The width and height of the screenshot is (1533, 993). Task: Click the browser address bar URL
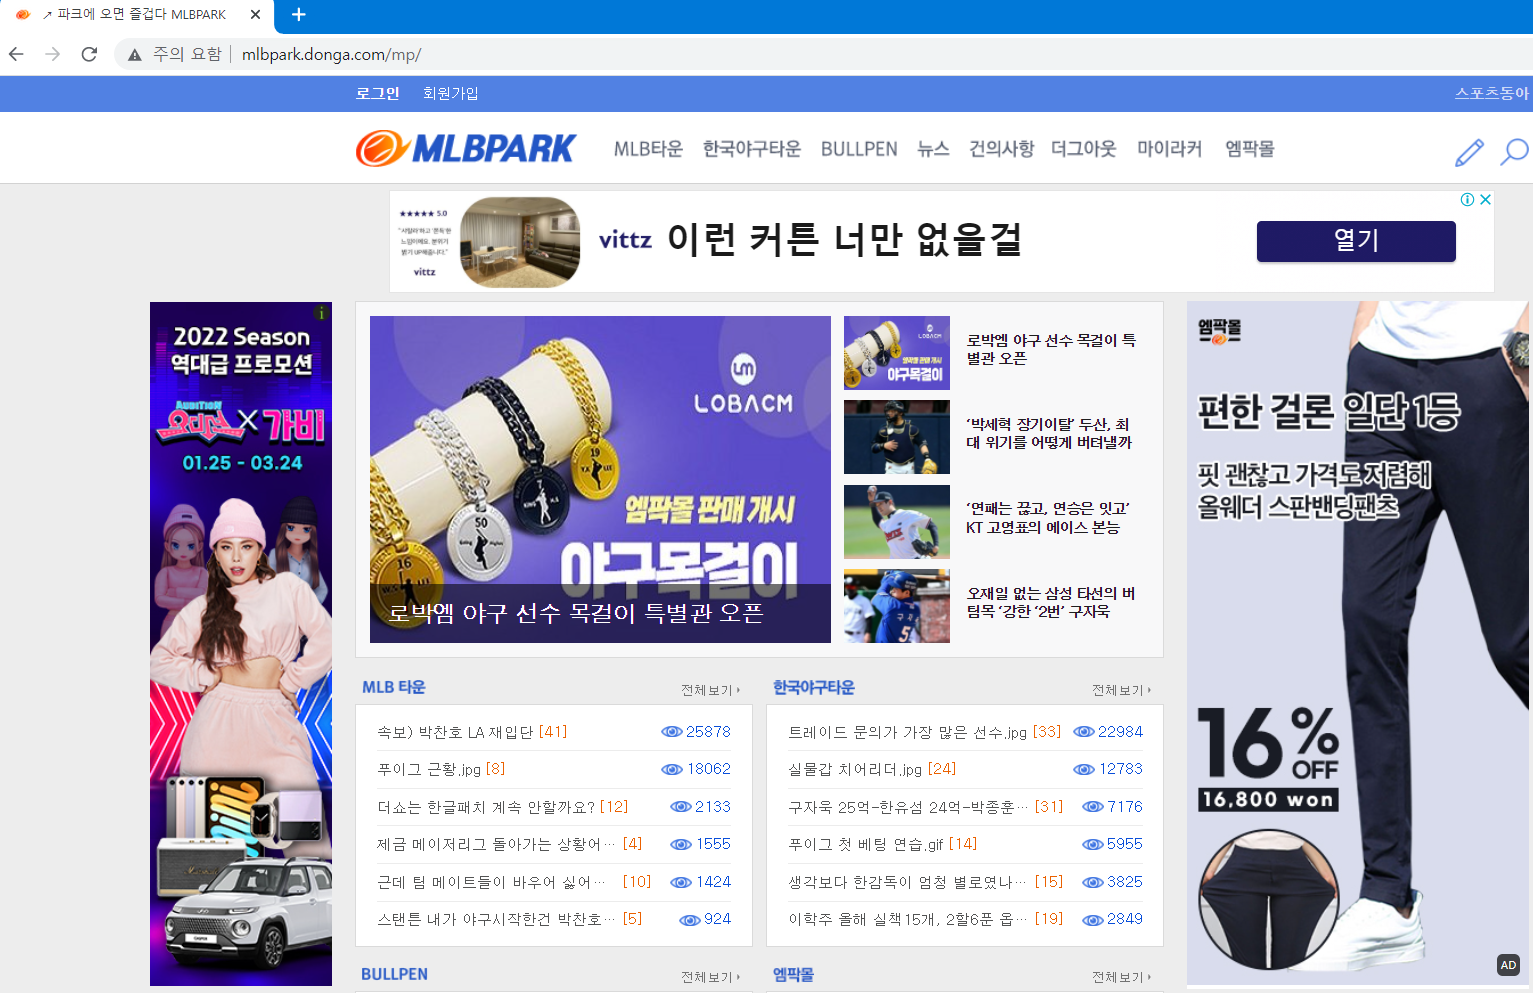[331, 55]
